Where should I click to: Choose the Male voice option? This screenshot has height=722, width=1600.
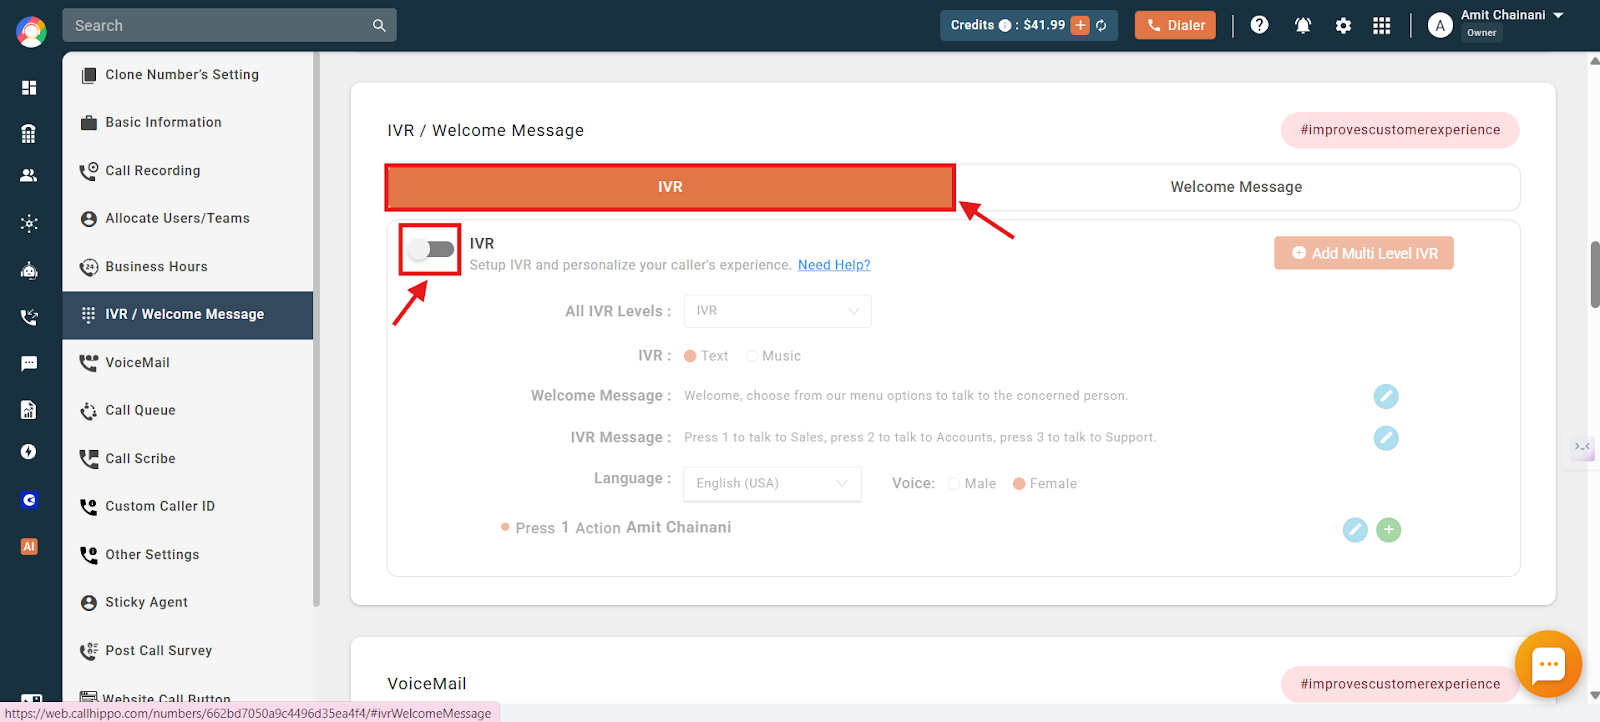pyautogui.click(x=954, y=484)
